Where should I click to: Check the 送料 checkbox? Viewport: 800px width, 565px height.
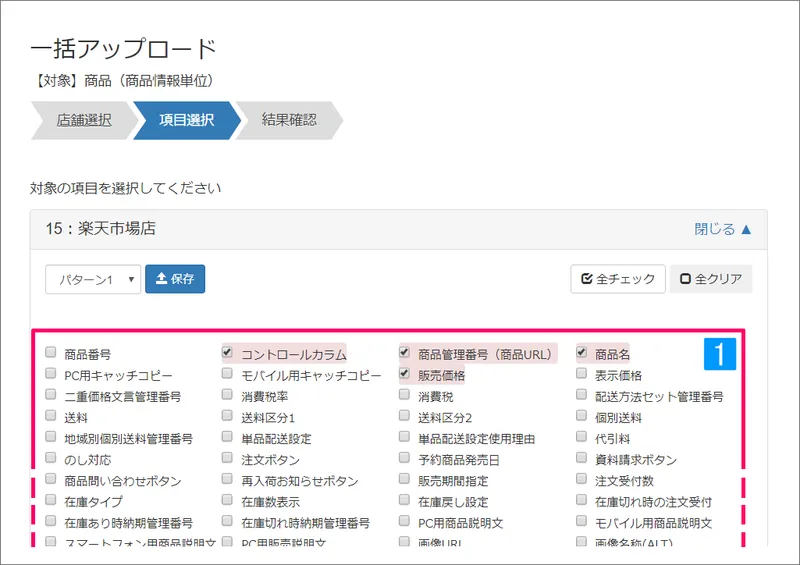(x=51, y=415)
